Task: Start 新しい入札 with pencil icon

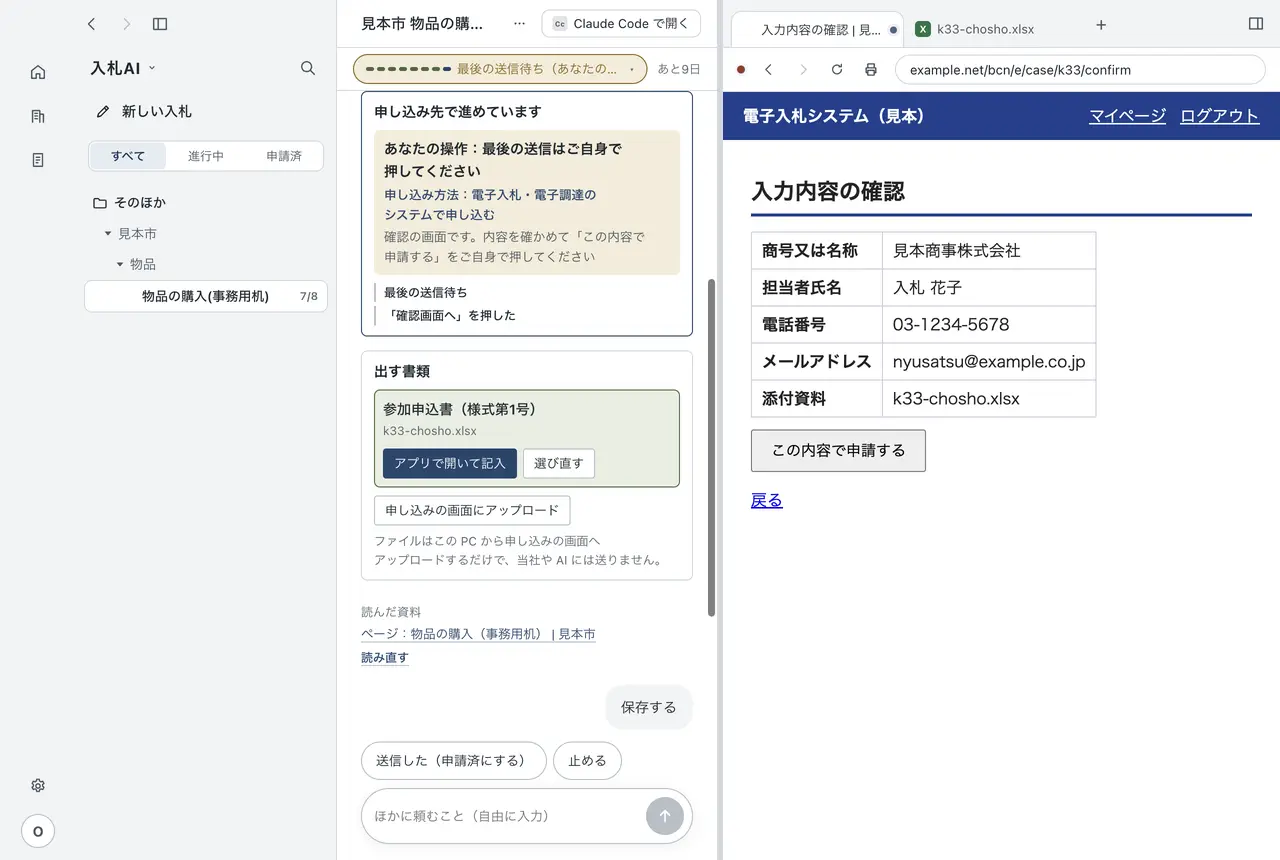Action: coord(144,112)
